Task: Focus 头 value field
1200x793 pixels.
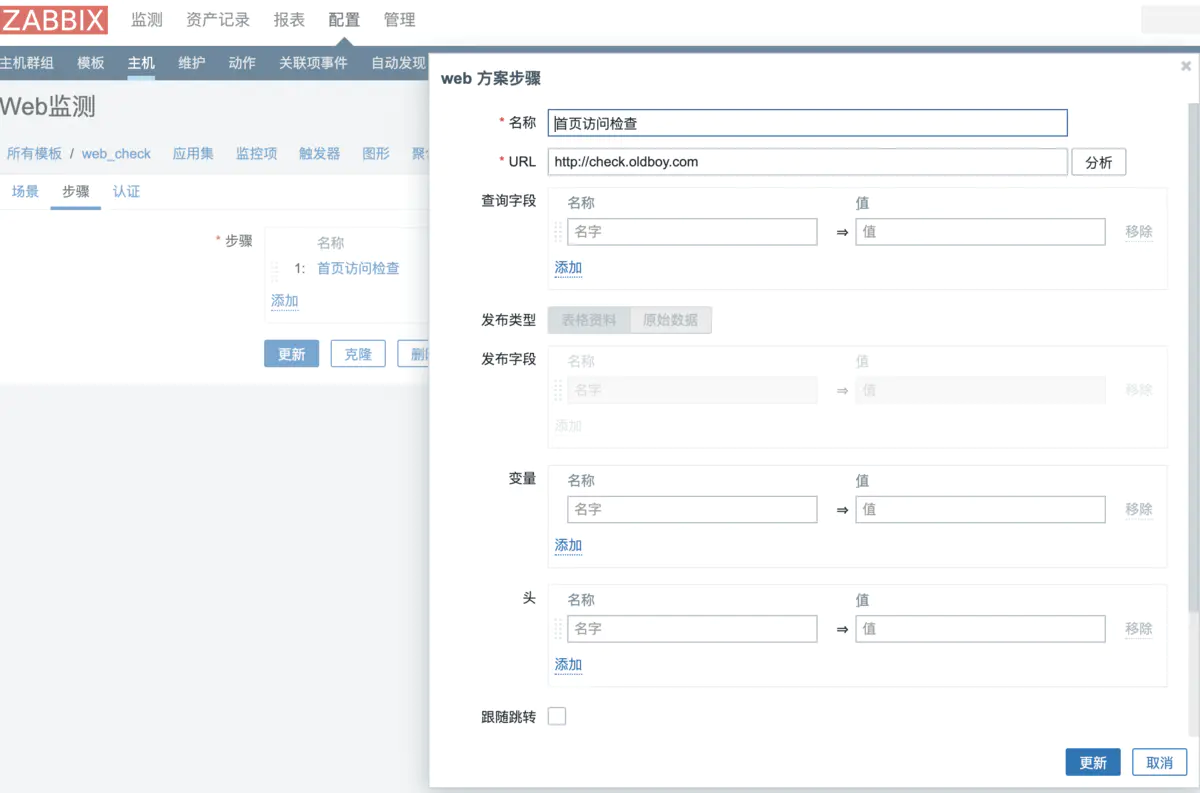Action: point(981,629)
